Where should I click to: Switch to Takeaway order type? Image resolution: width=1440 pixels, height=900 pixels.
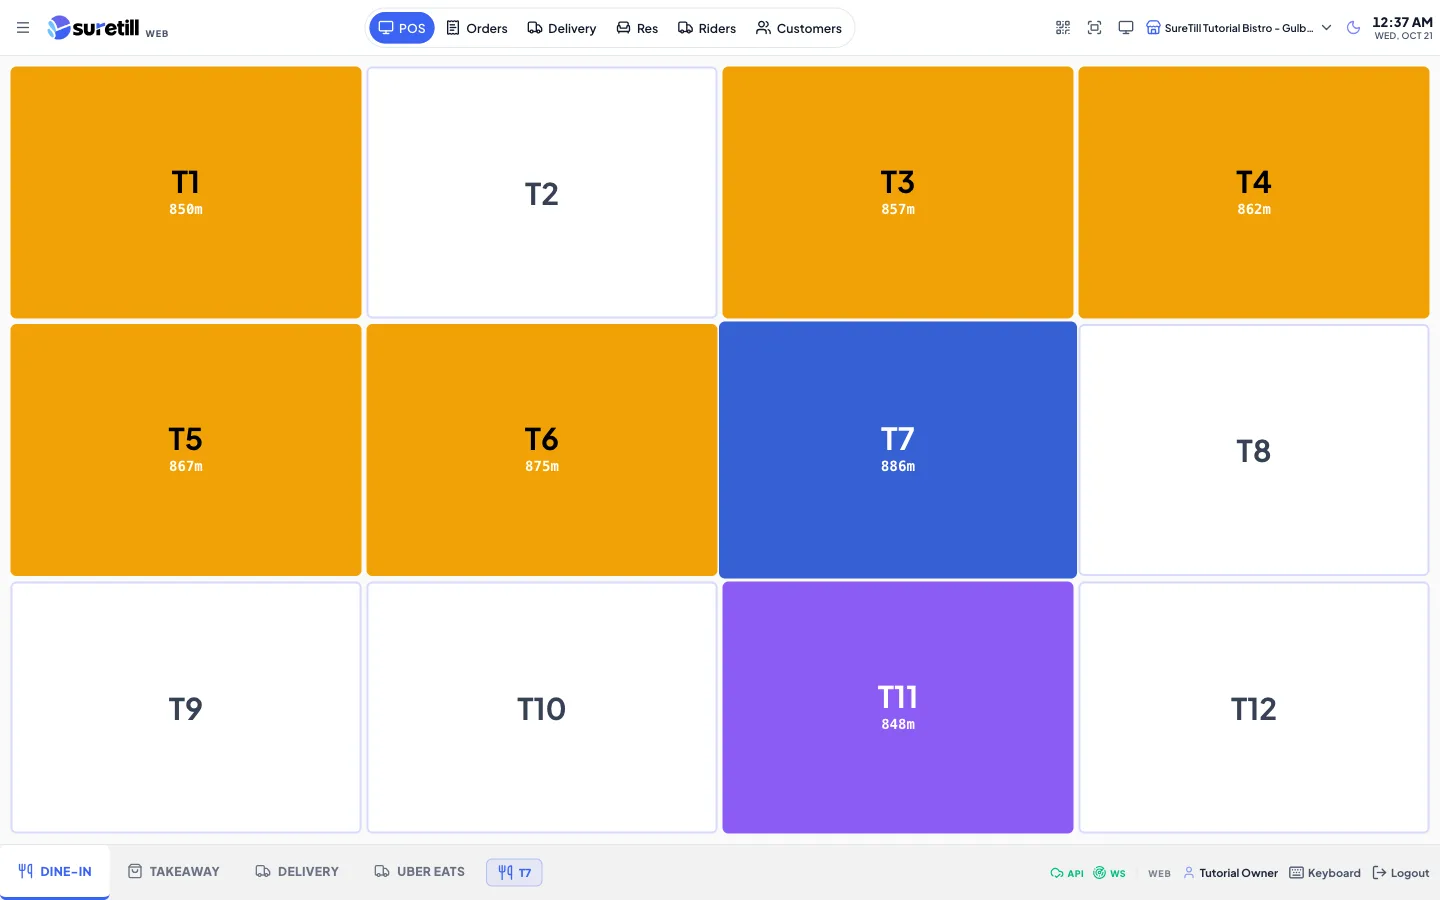(174, 872)
